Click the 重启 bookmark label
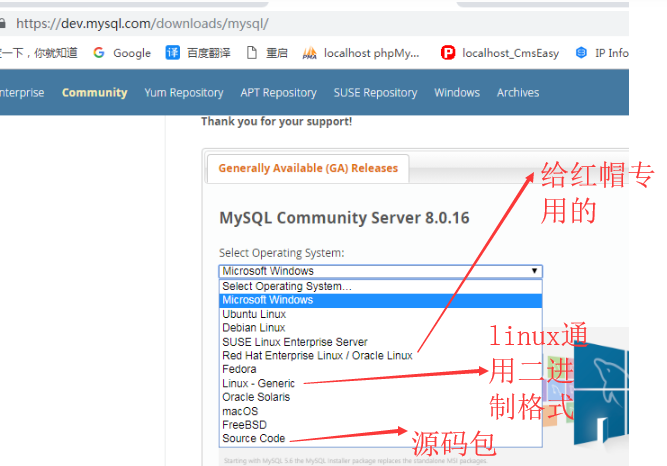This screenshot has height=466, width=667. pyautogui.click(x=276, y=53)
